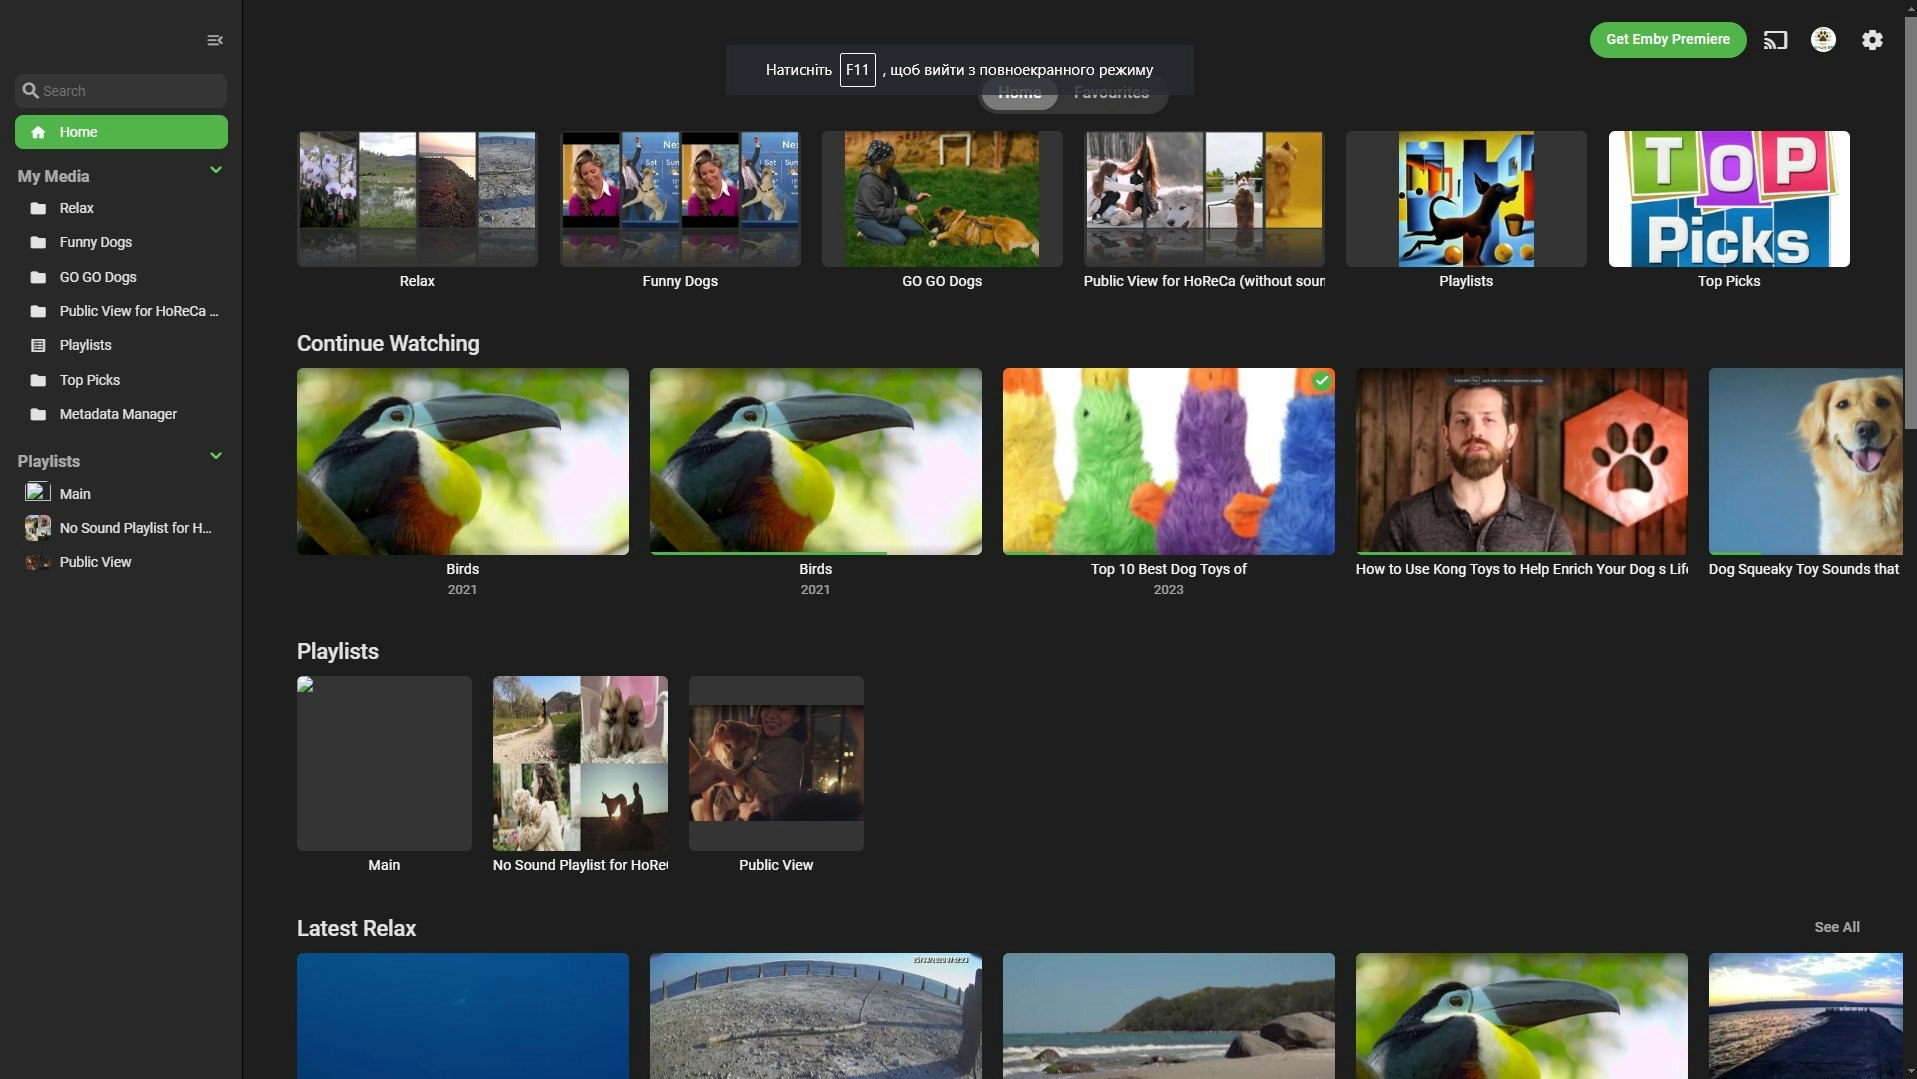Click the GO GO Dogs folder icon in sidebar

click(38, 277)
